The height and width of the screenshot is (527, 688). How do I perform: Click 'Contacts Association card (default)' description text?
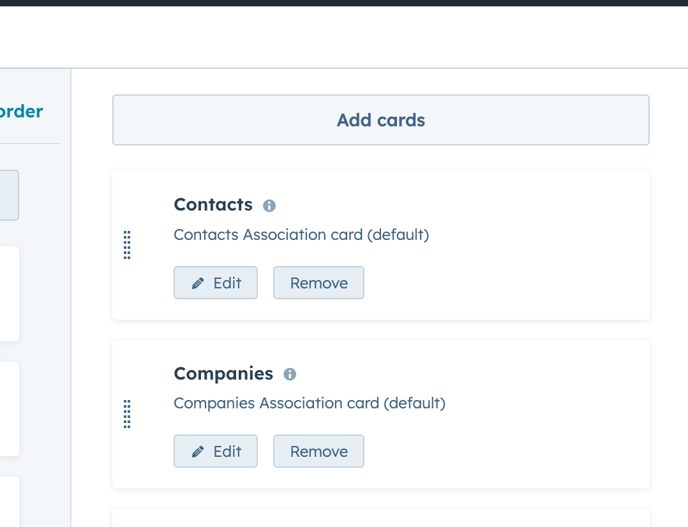(301, 235)
